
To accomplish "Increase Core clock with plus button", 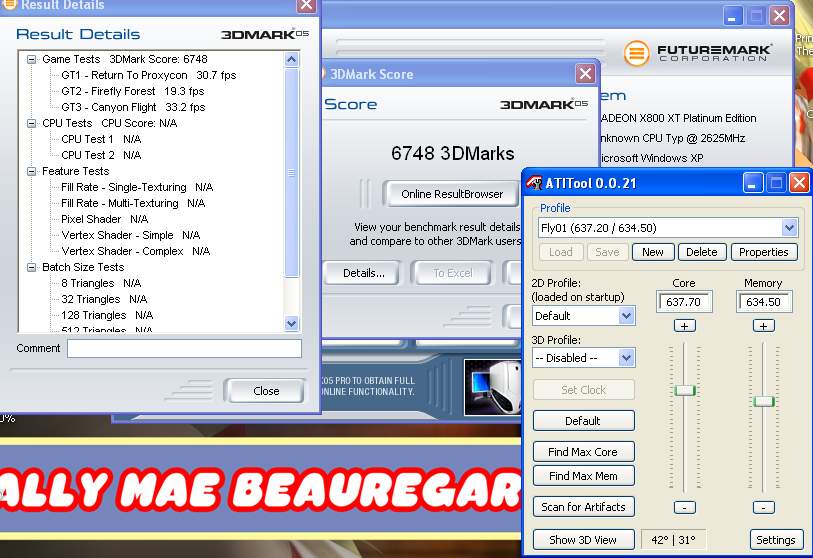I will (684, 326).
